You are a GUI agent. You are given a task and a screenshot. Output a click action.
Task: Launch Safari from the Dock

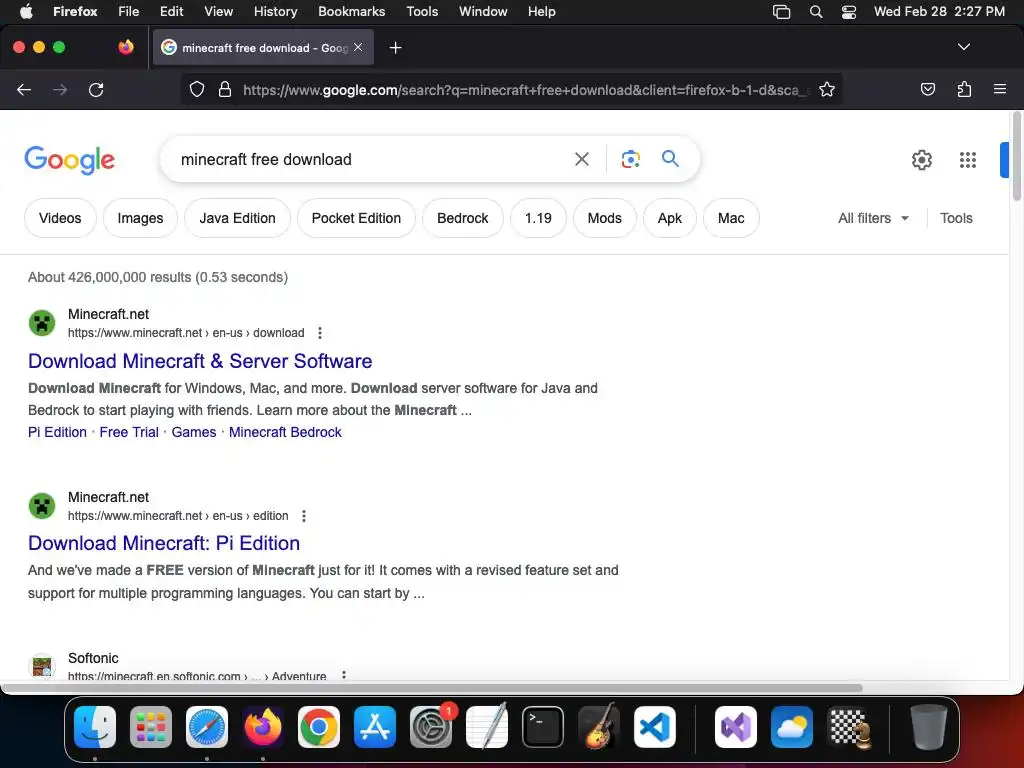[207, 727]
